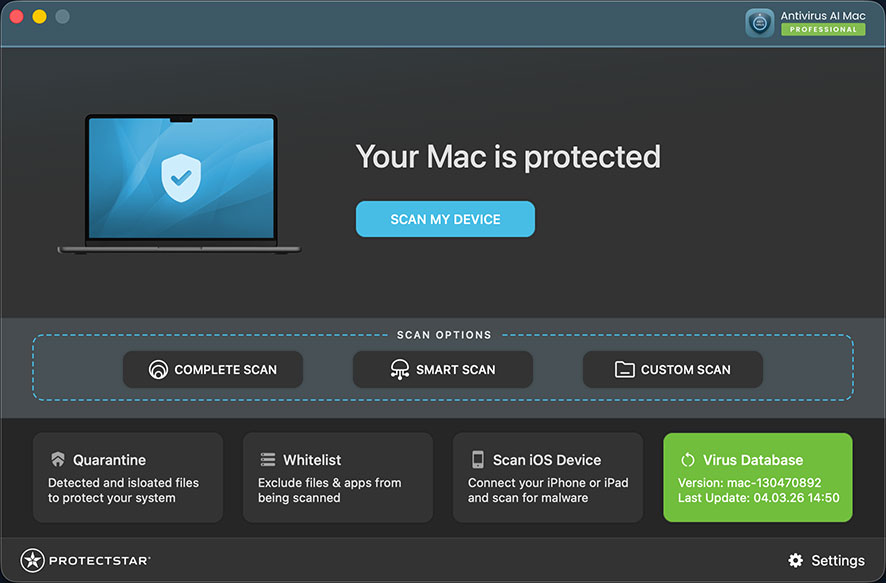Click the Whitelist list icon
This screenshot has width=886, height=583.
(267, 460)
